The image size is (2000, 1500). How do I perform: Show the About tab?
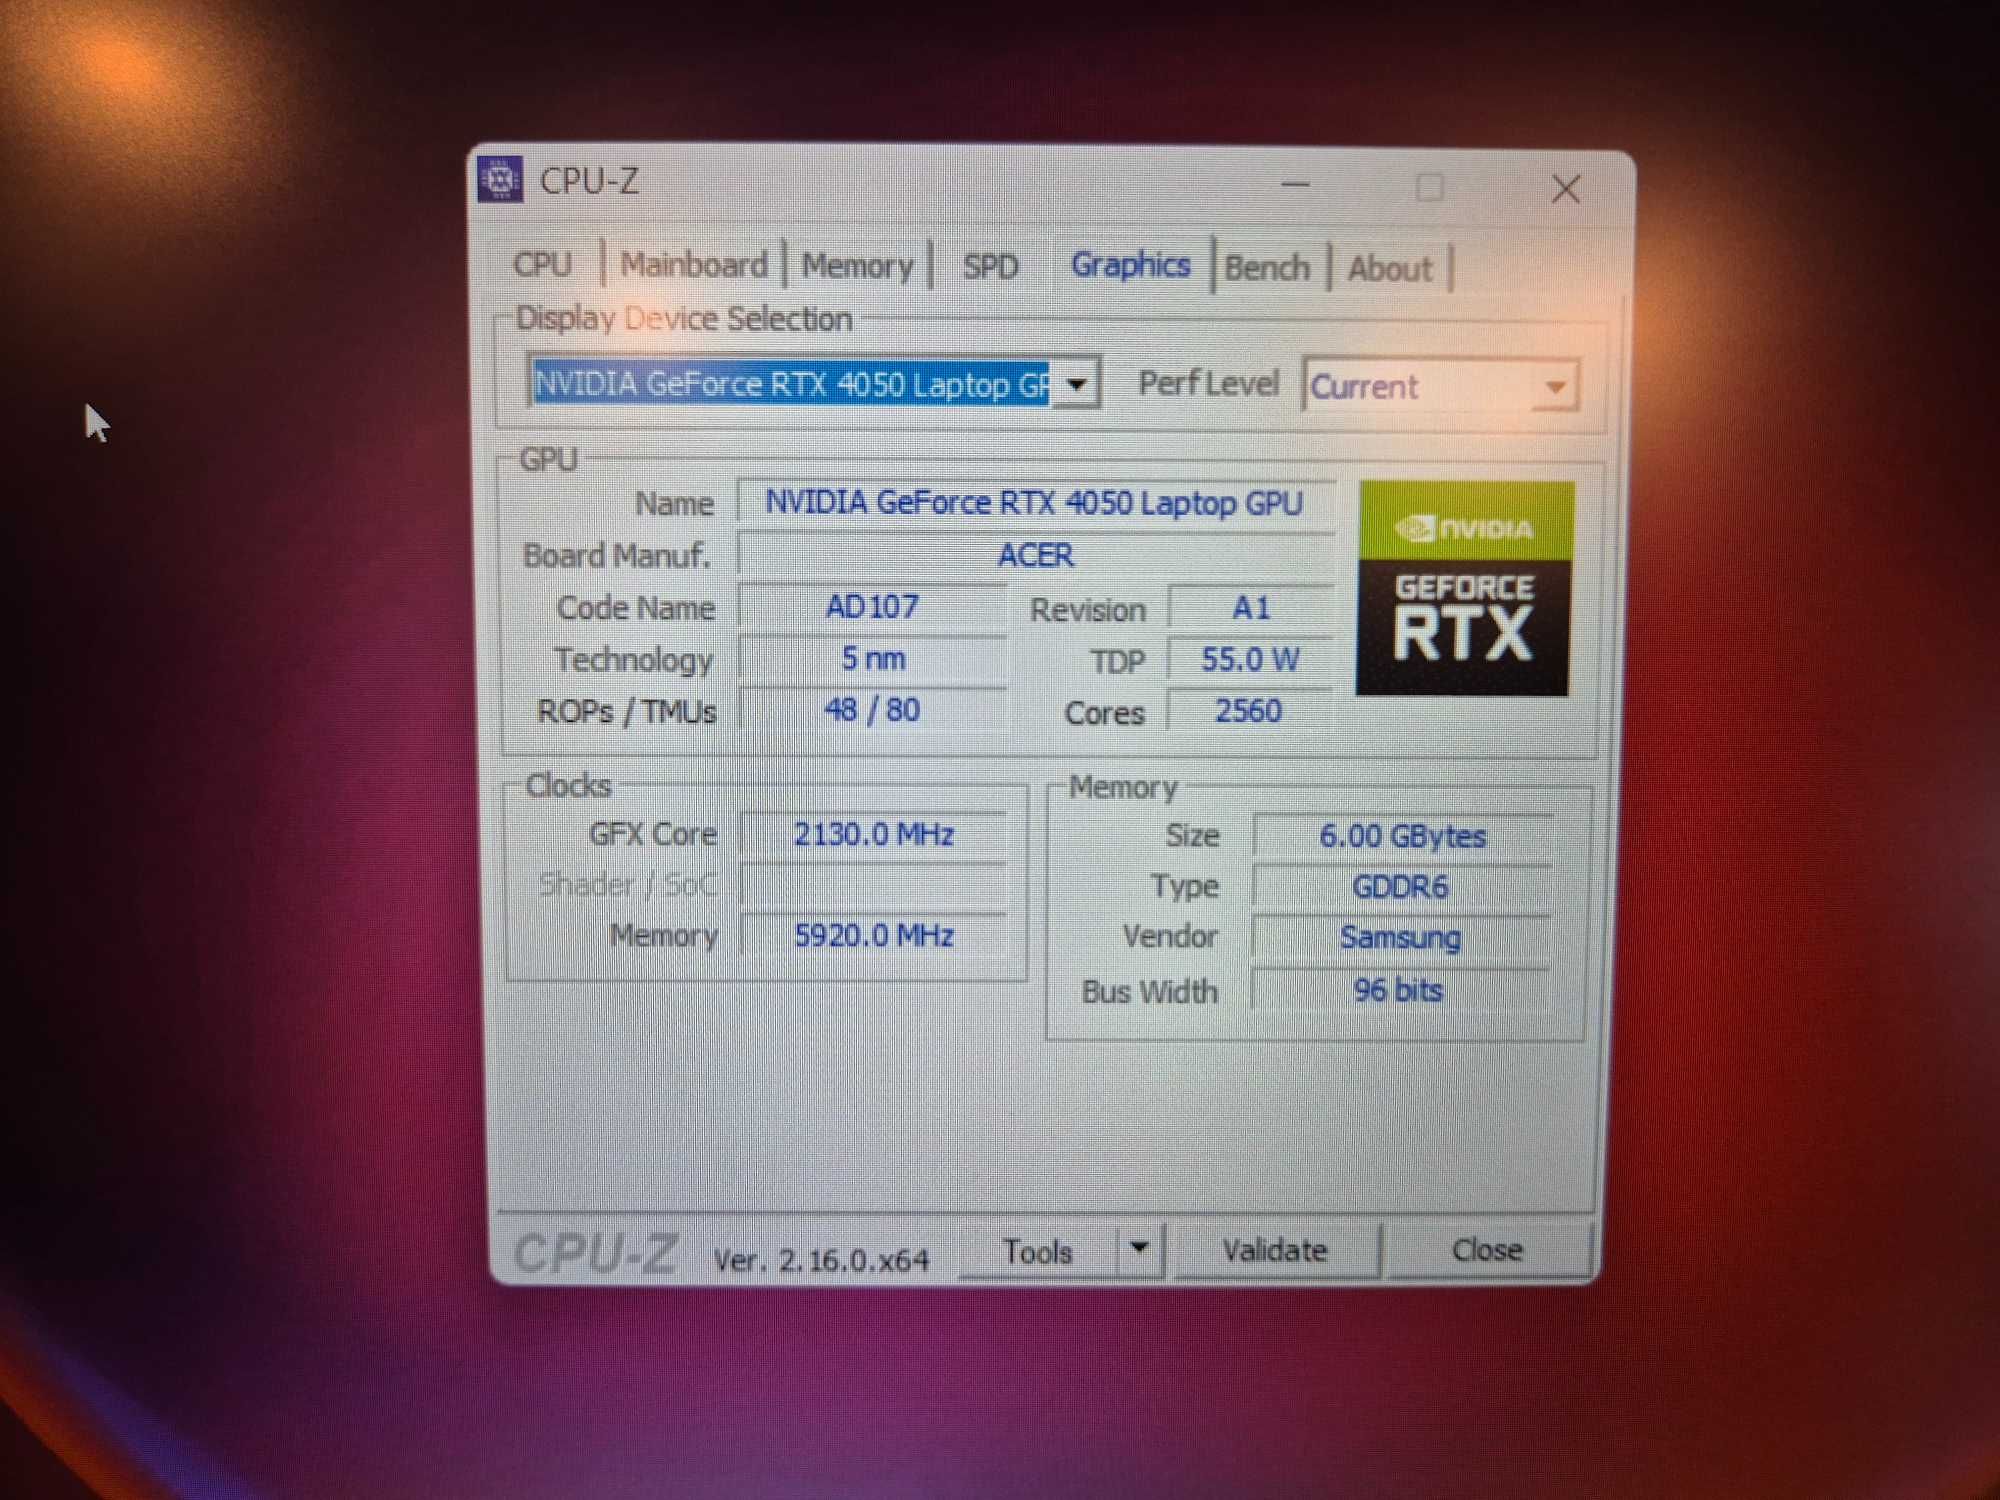(x=1390, y=269)
